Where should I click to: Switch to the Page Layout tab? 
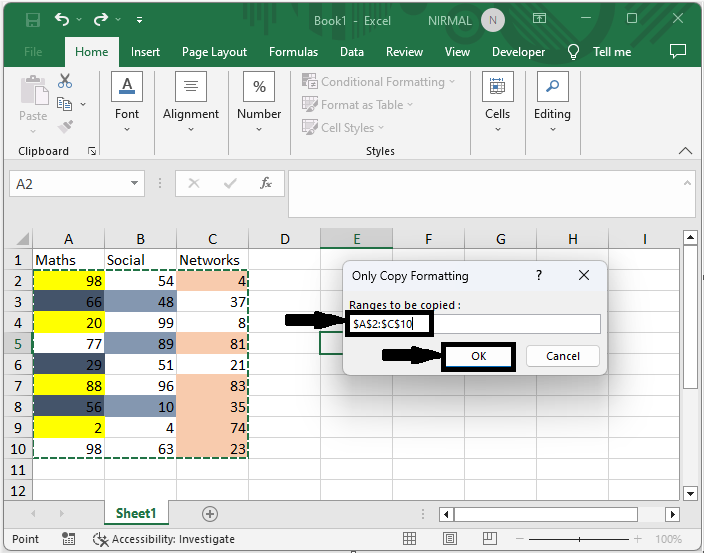pyautogui.click(x=214, y=52)
